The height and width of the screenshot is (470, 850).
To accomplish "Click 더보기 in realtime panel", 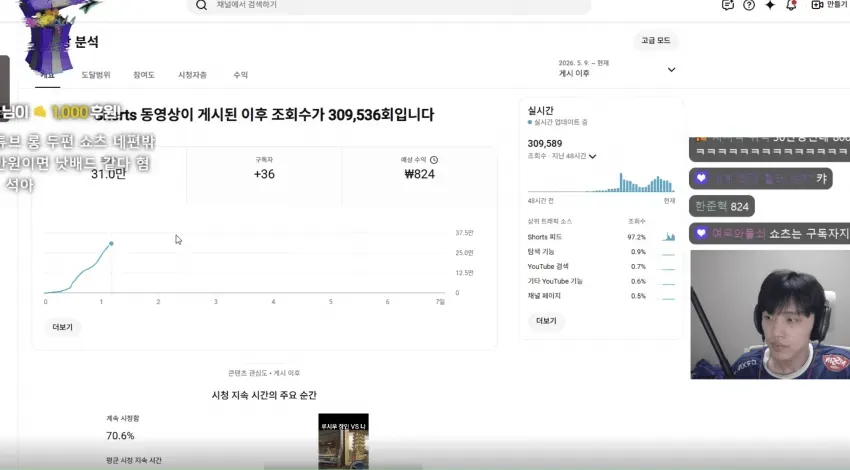I will coord(546,321).
